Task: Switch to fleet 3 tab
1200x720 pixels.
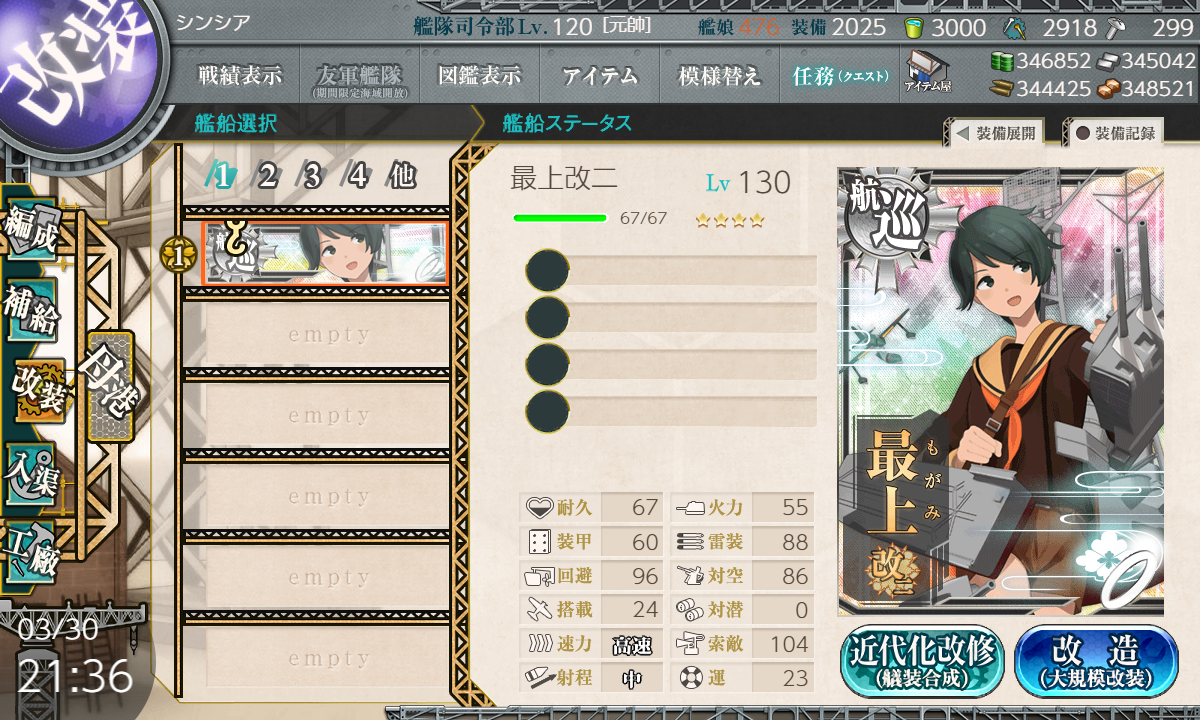Action: point(311,177)
